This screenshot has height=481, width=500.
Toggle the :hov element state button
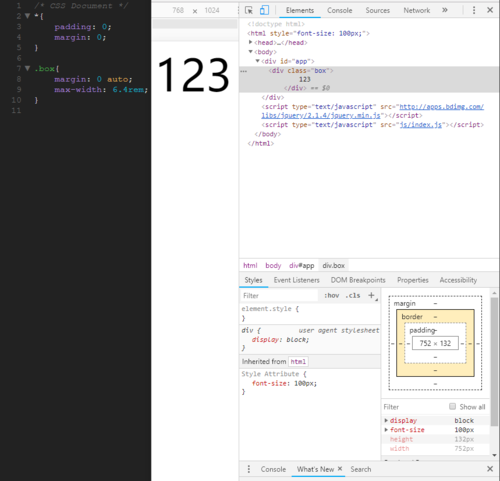332,295
